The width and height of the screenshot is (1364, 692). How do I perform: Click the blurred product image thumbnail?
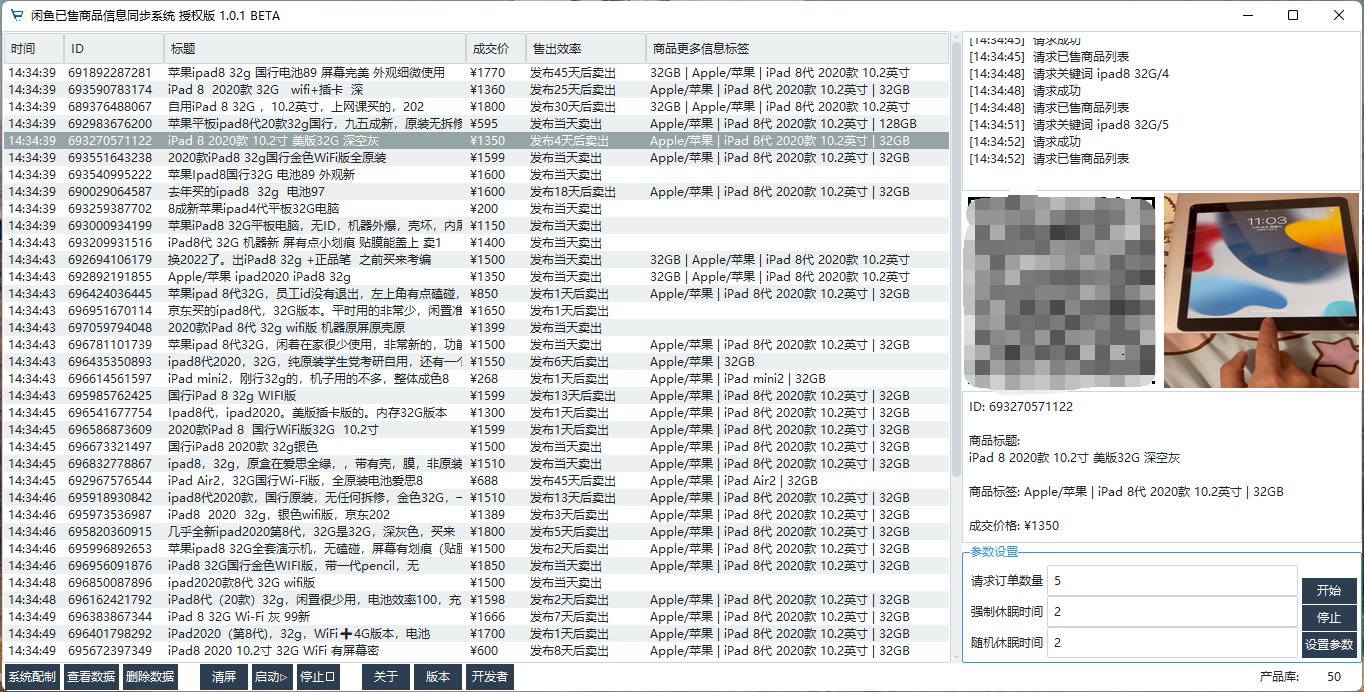(x=1062, y=290)
